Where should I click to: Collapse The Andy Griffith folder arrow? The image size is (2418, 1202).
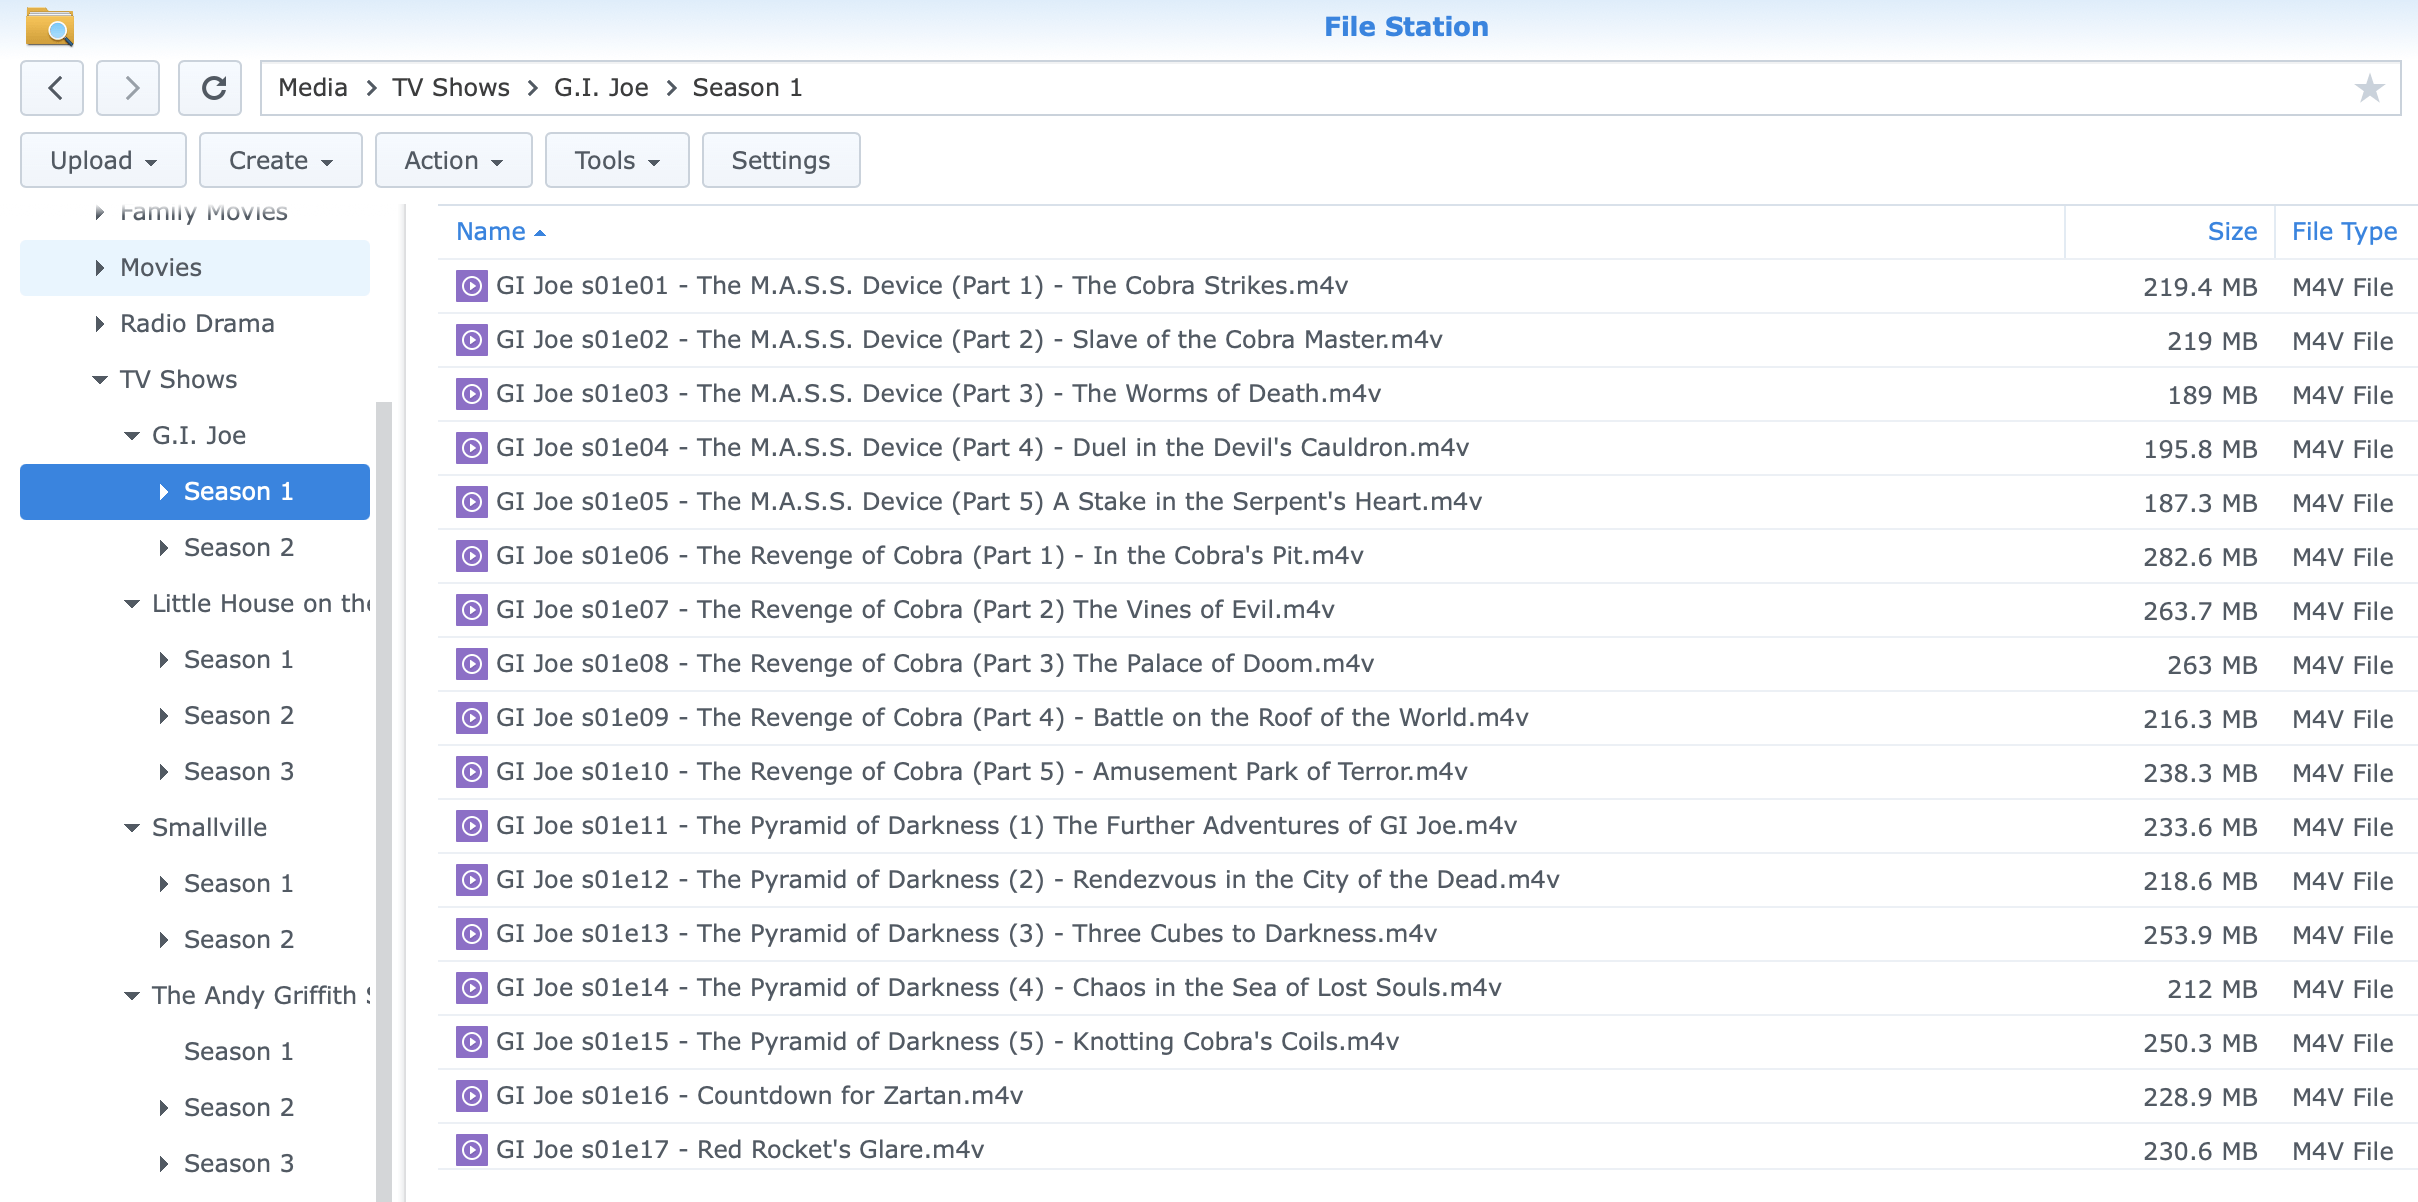tap(131, 996)
